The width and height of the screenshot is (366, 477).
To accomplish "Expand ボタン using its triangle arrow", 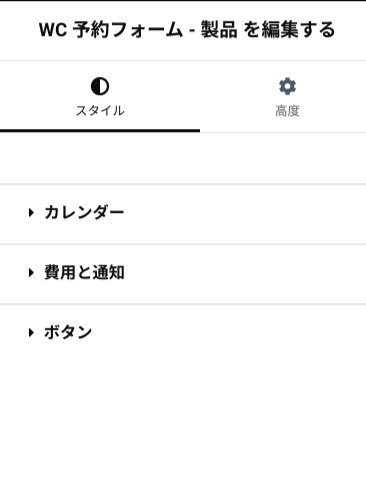I will (x=31, y=332).
